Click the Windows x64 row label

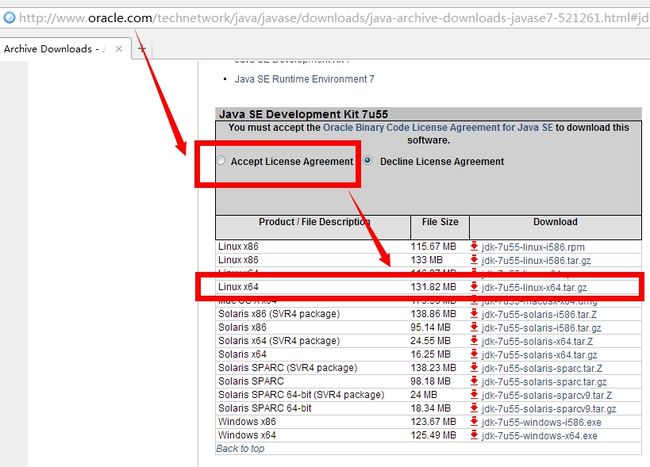247,435
